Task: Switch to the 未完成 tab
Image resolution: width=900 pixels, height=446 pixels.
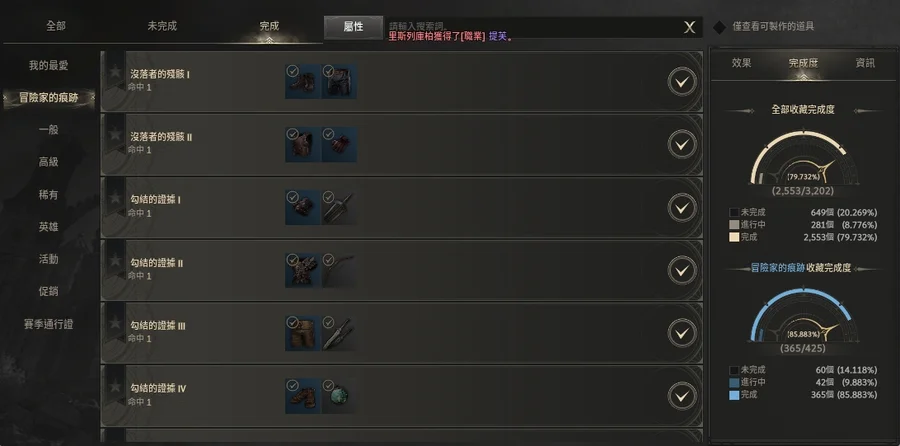Action: pyautogui.click(x=162, y=26)
